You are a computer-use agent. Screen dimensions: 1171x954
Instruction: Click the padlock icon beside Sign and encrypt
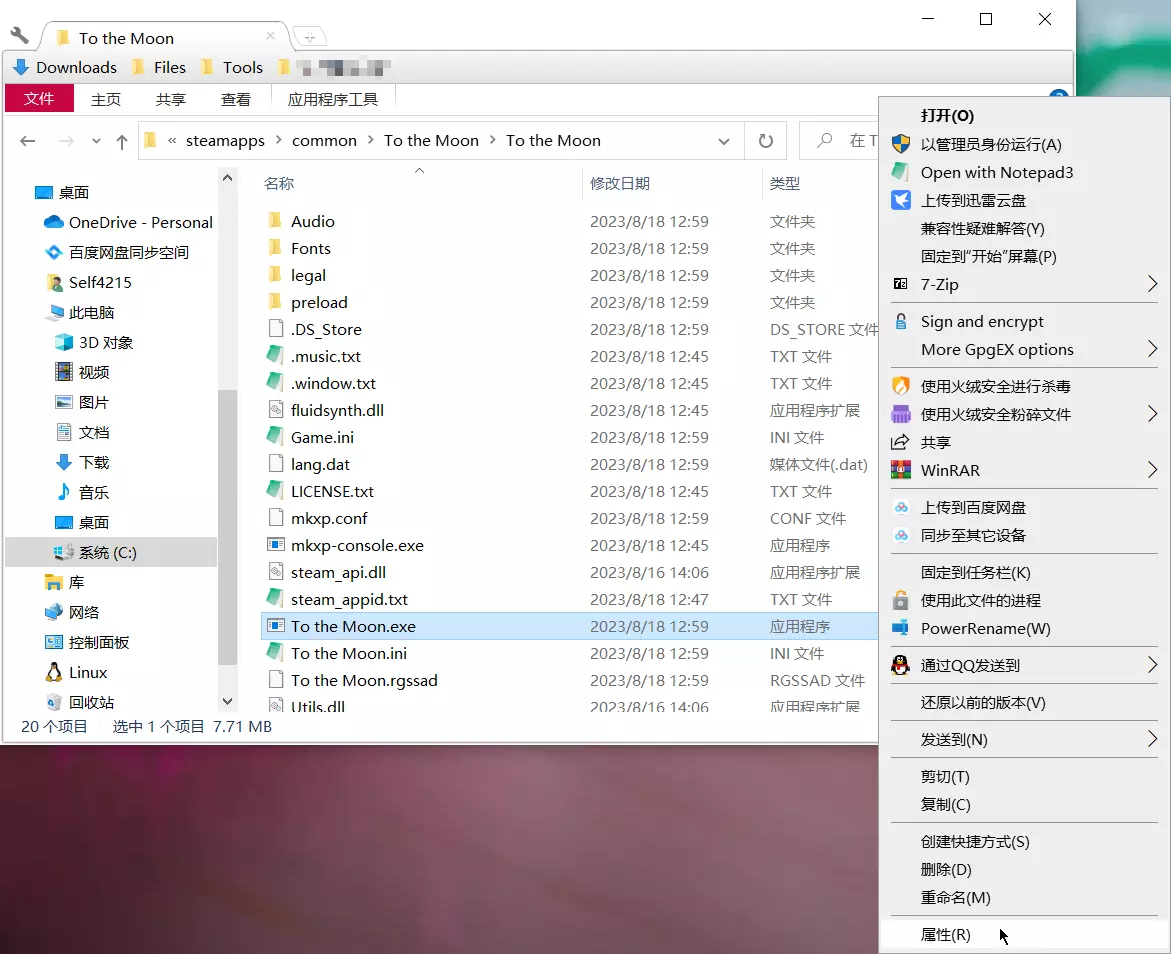tap(901, 321)
